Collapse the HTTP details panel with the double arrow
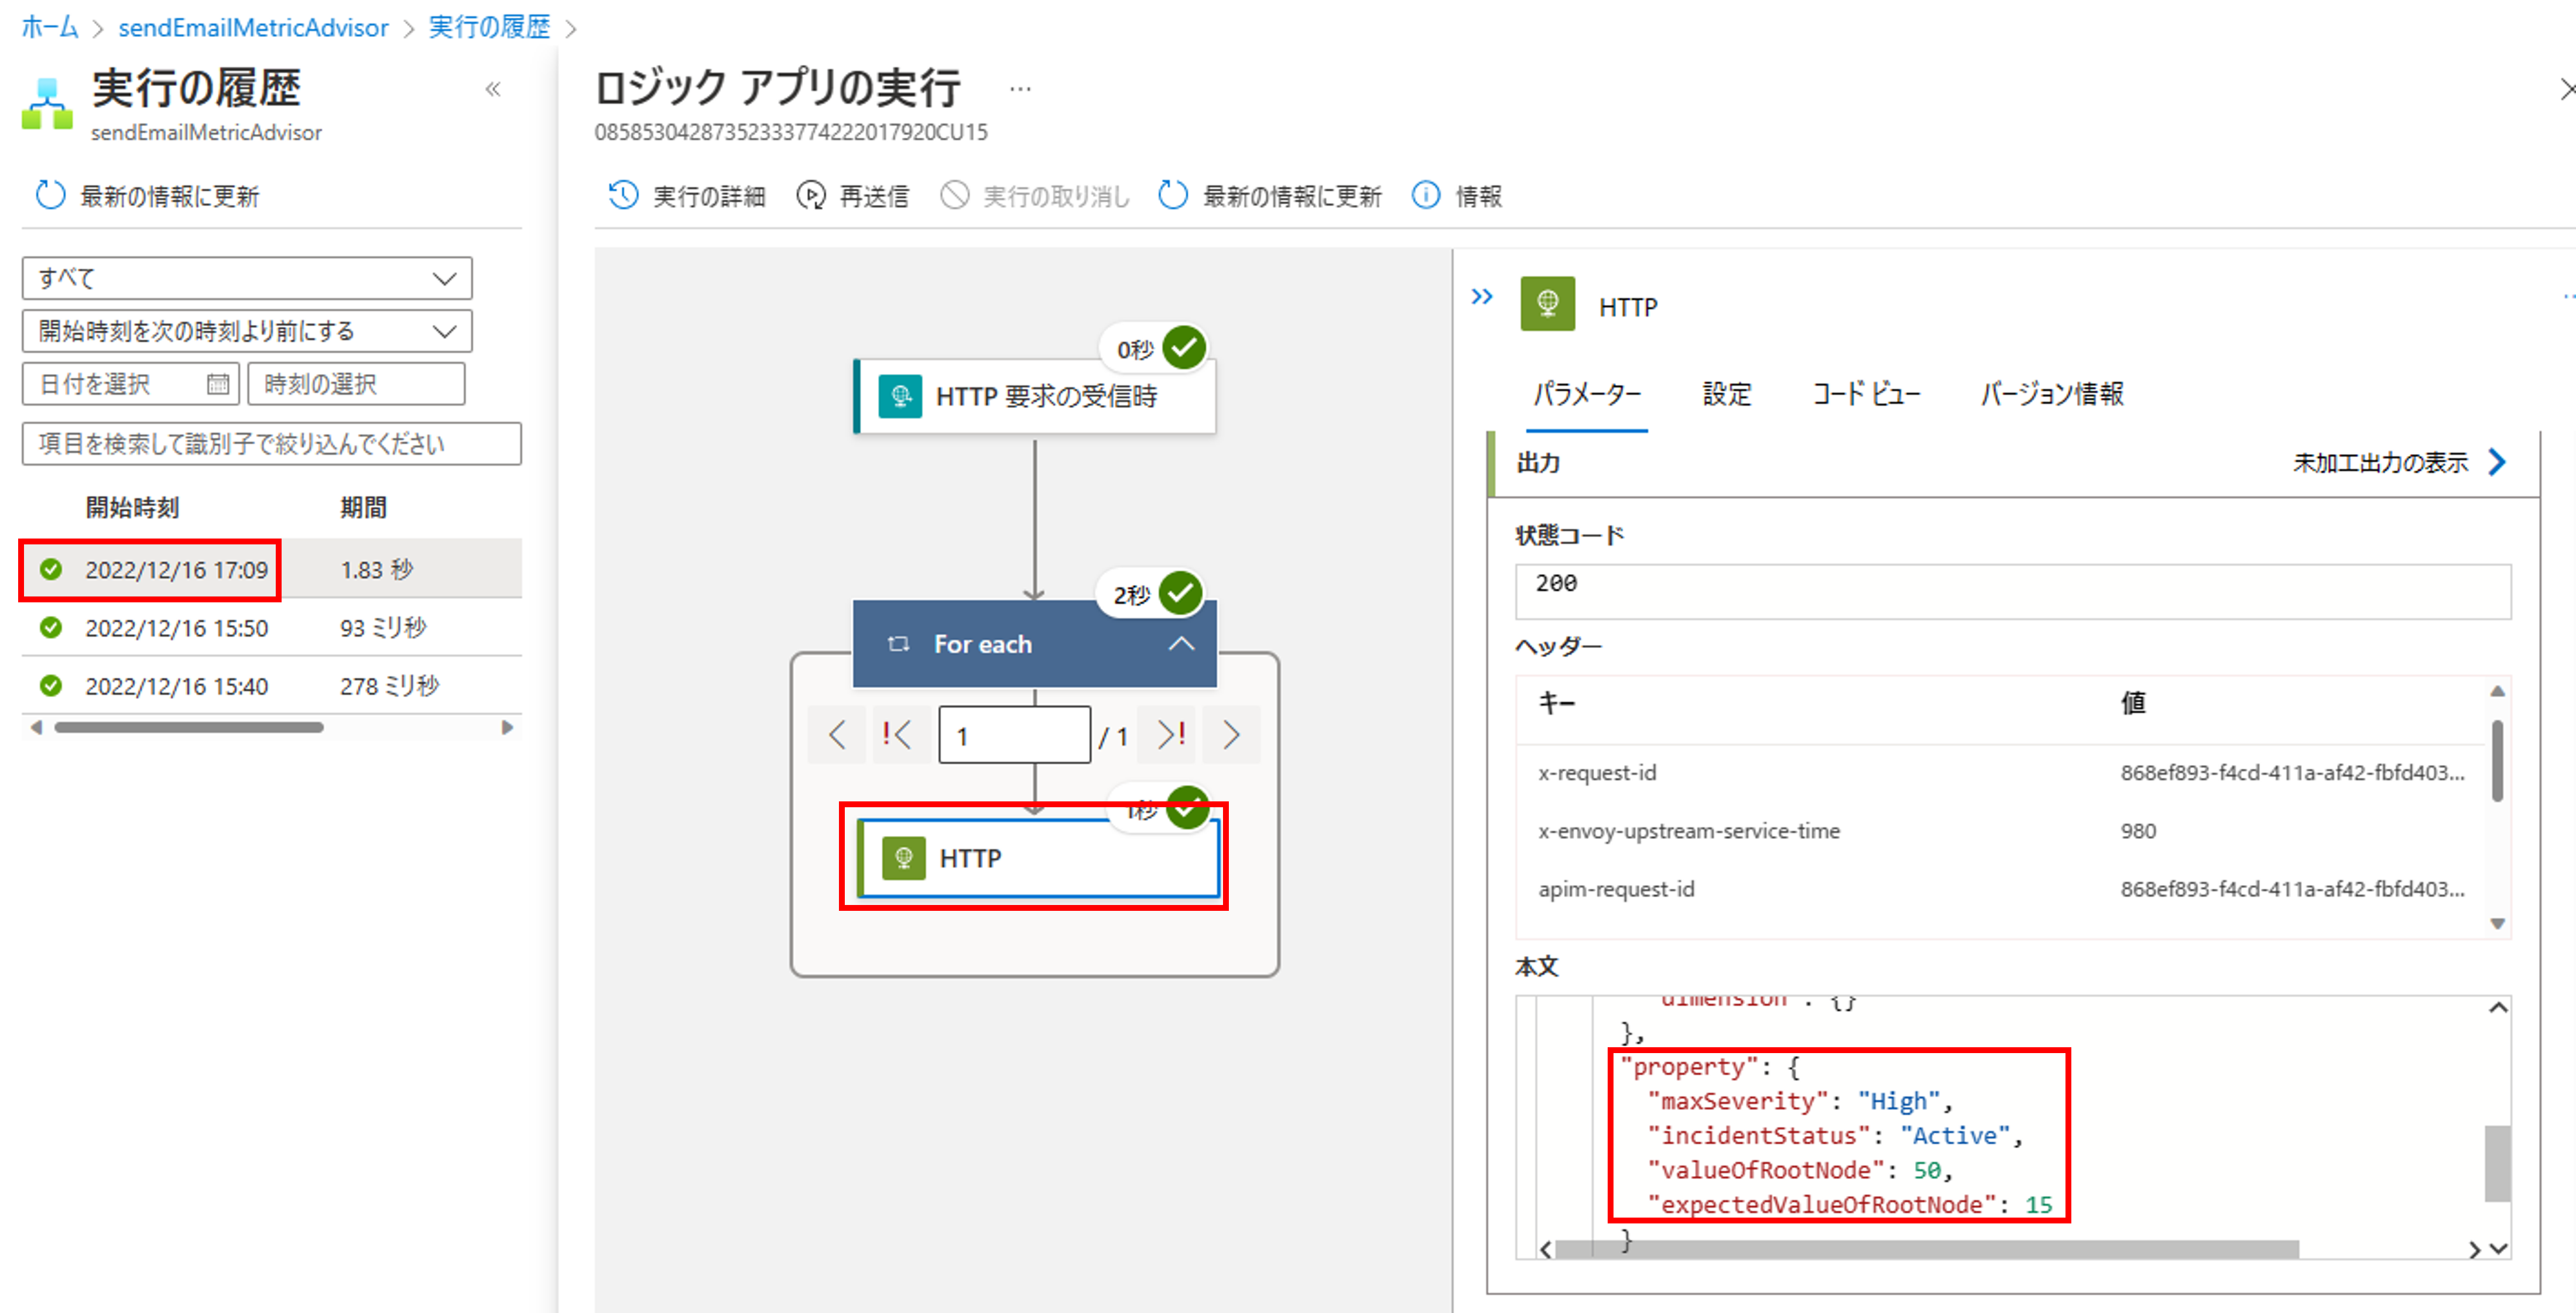 point(1482,297)
